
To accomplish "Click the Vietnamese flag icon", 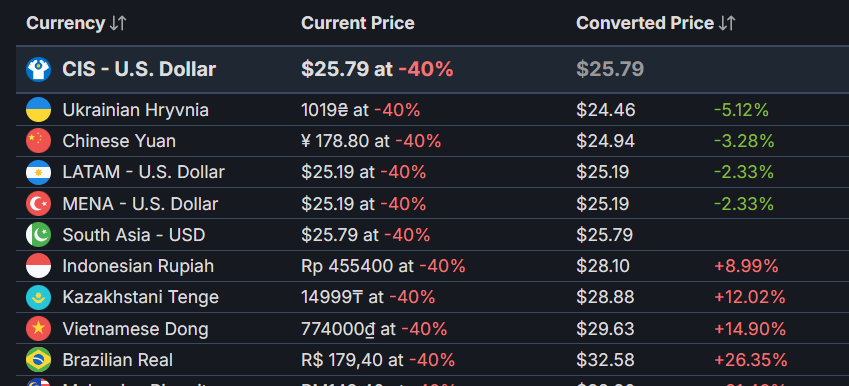I will tap(38, 329).
